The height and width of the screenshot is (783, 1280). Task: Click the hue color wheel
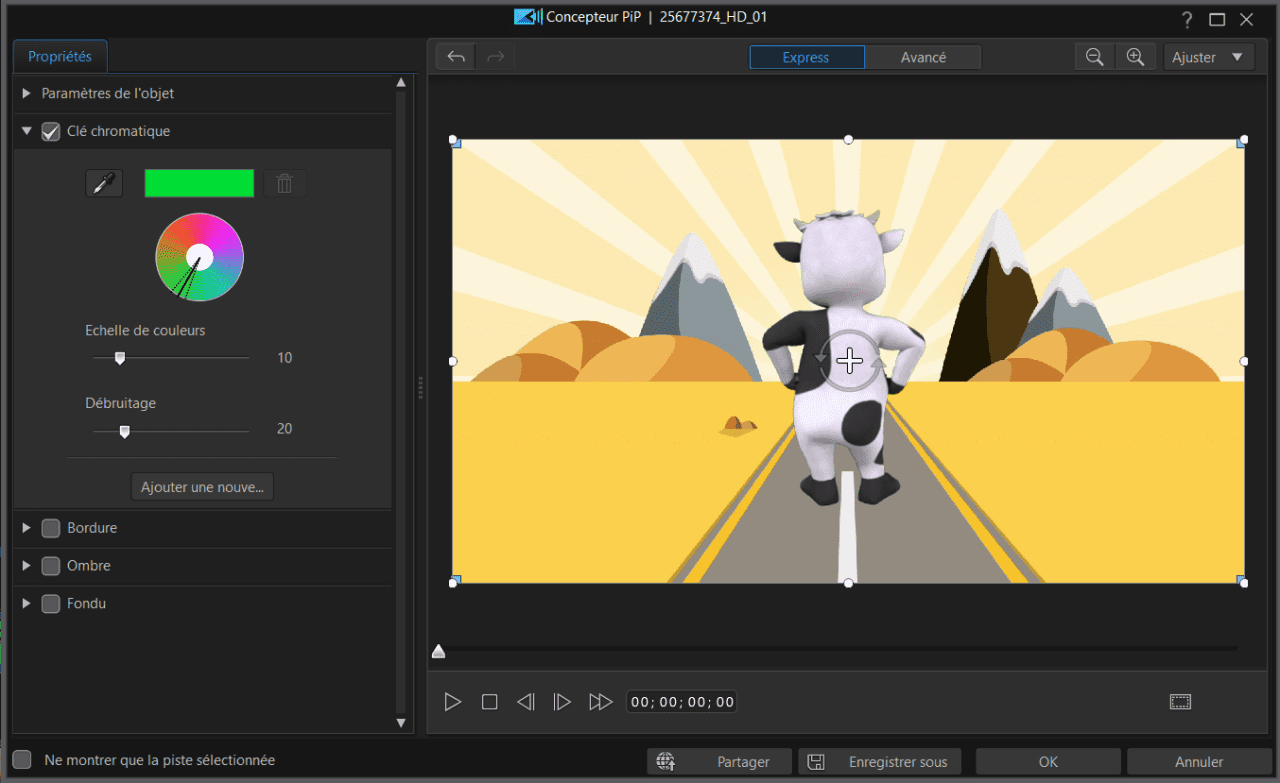click(x=199, y=257)
